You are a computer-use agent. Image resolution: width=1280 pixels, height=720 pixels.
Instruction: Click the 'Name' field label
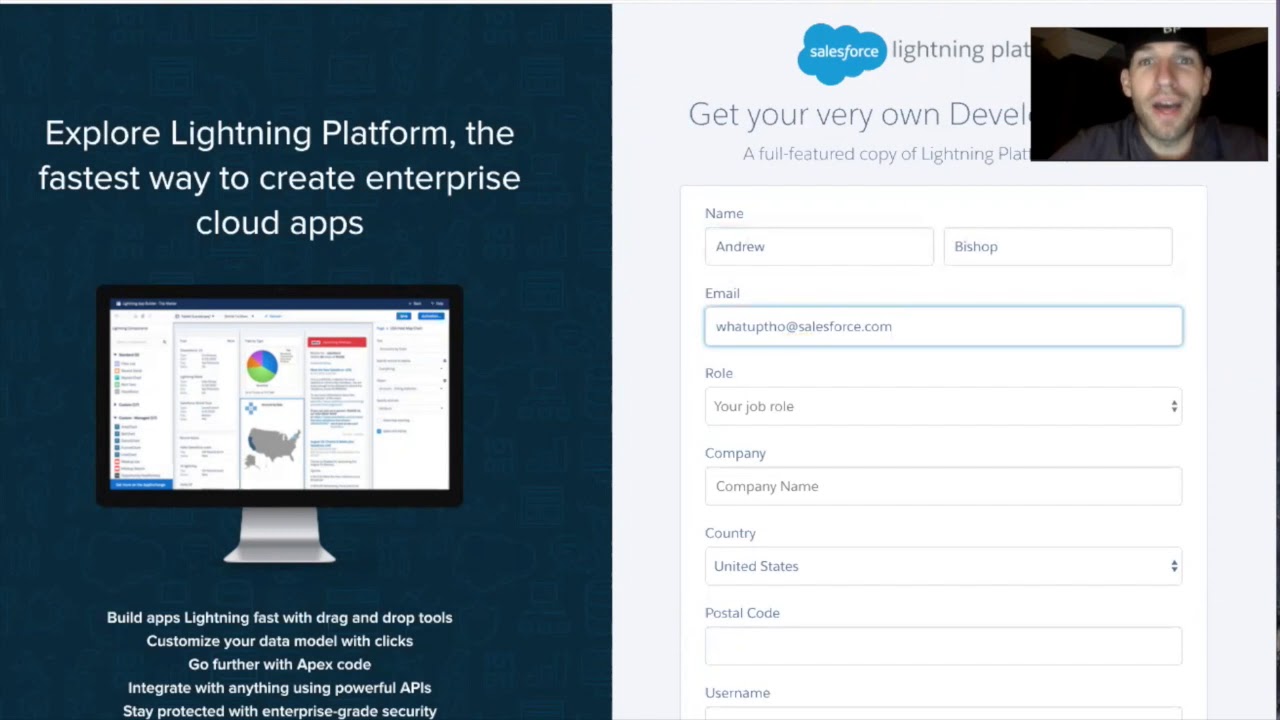pos(724,213)
